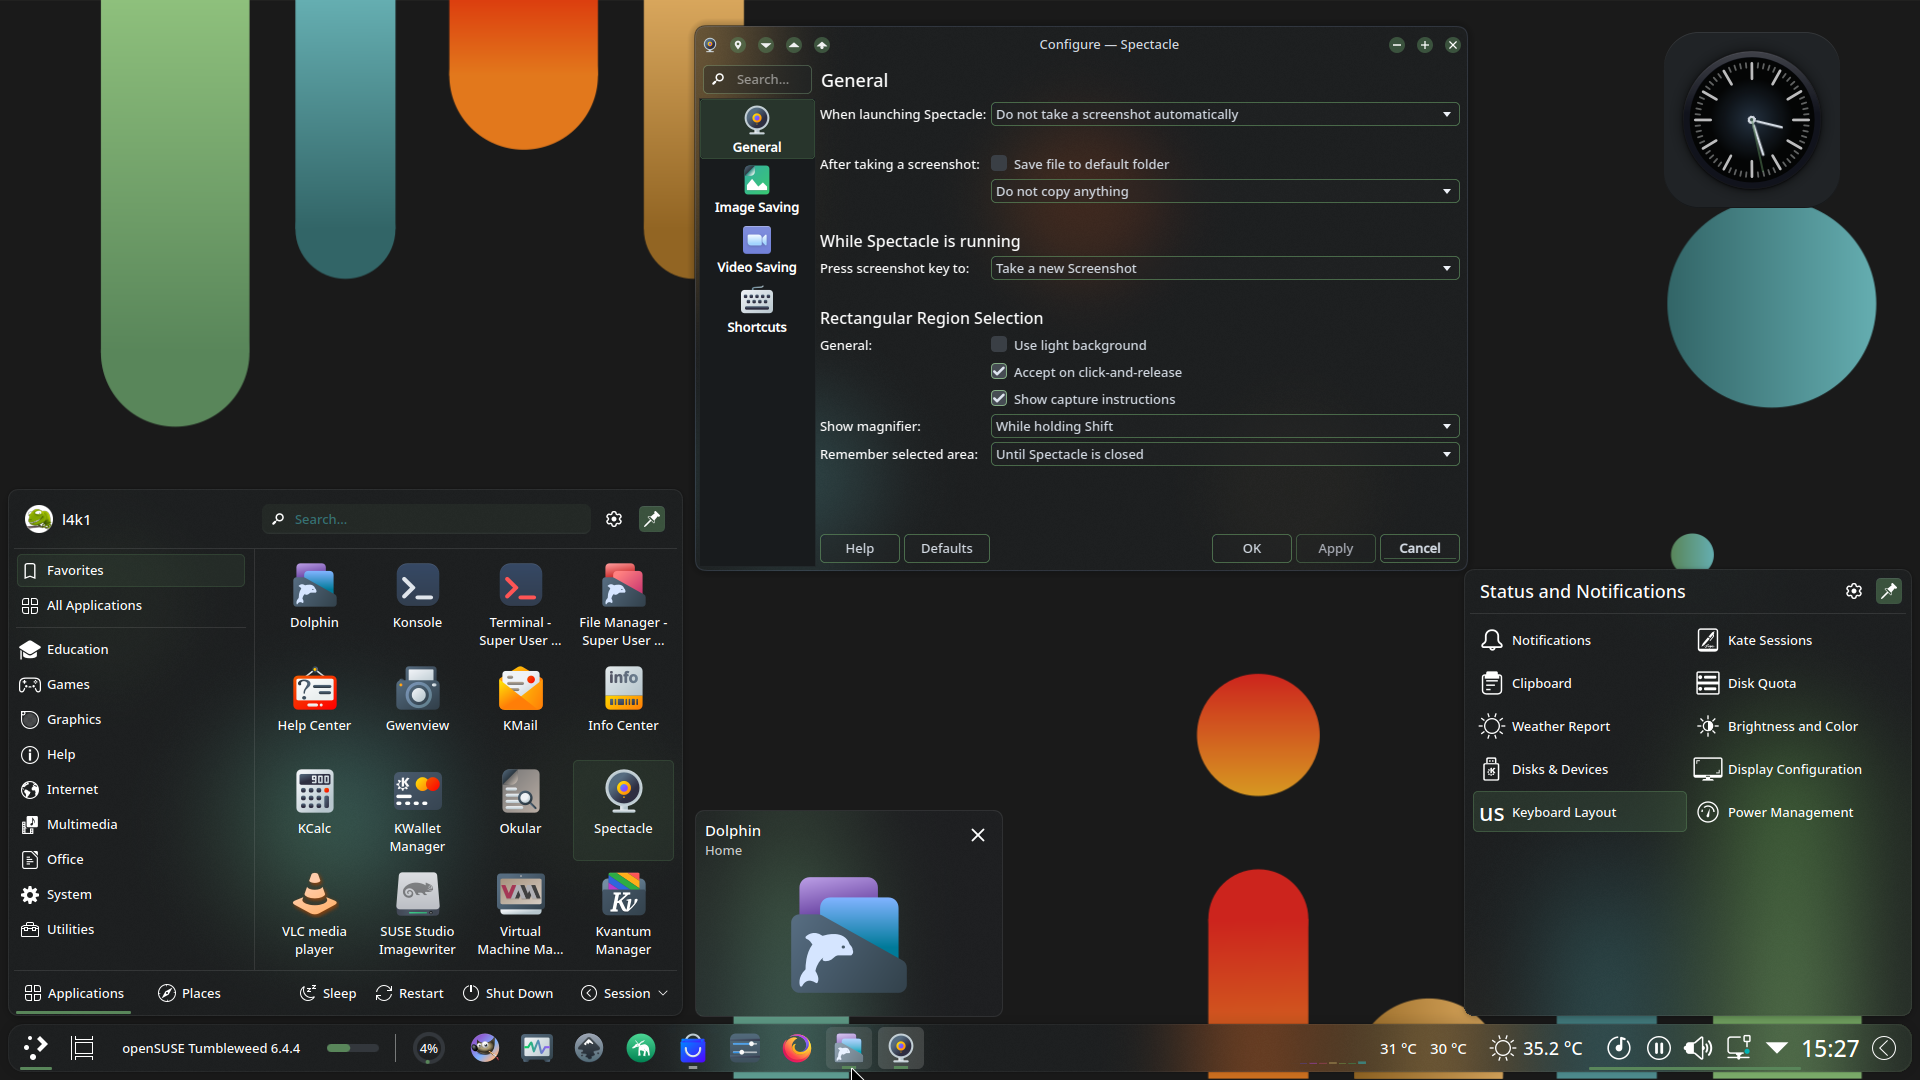
Task: Click Cancel in the Spectacle dialog
Action: [x=1419, y=548]
